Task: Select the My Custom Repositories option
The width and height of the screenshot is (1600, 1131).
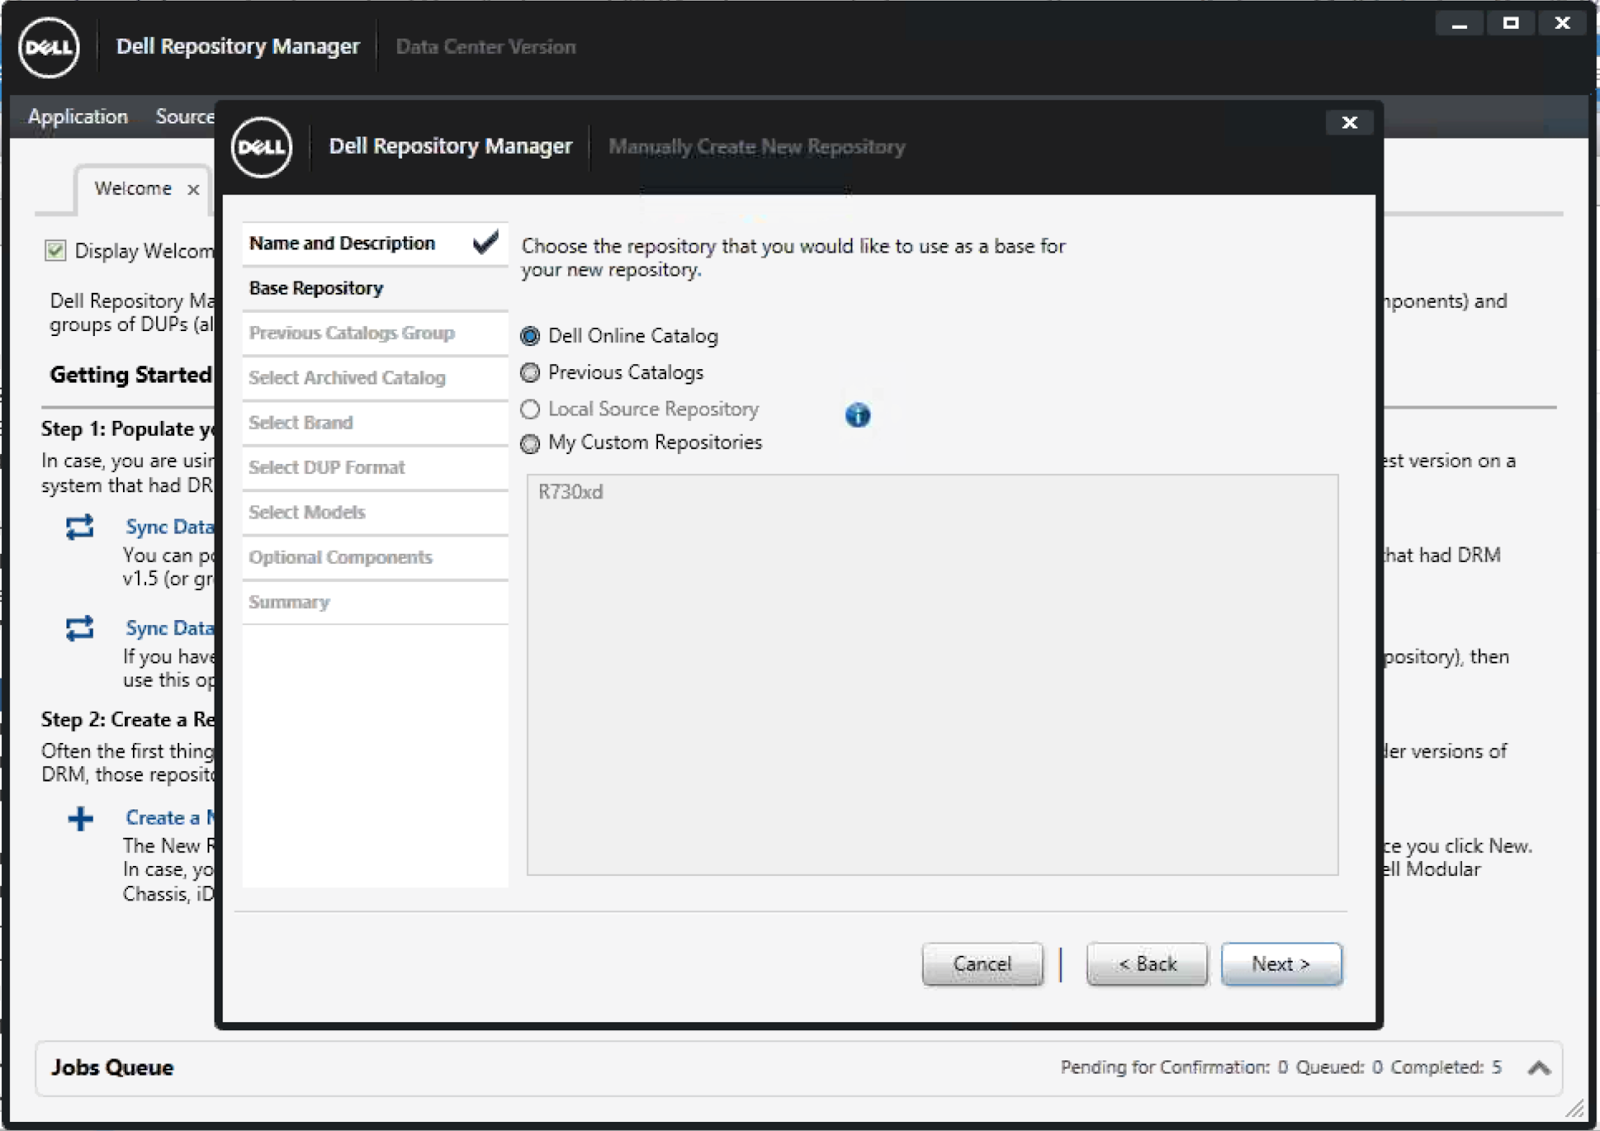Action: [529, 443]
